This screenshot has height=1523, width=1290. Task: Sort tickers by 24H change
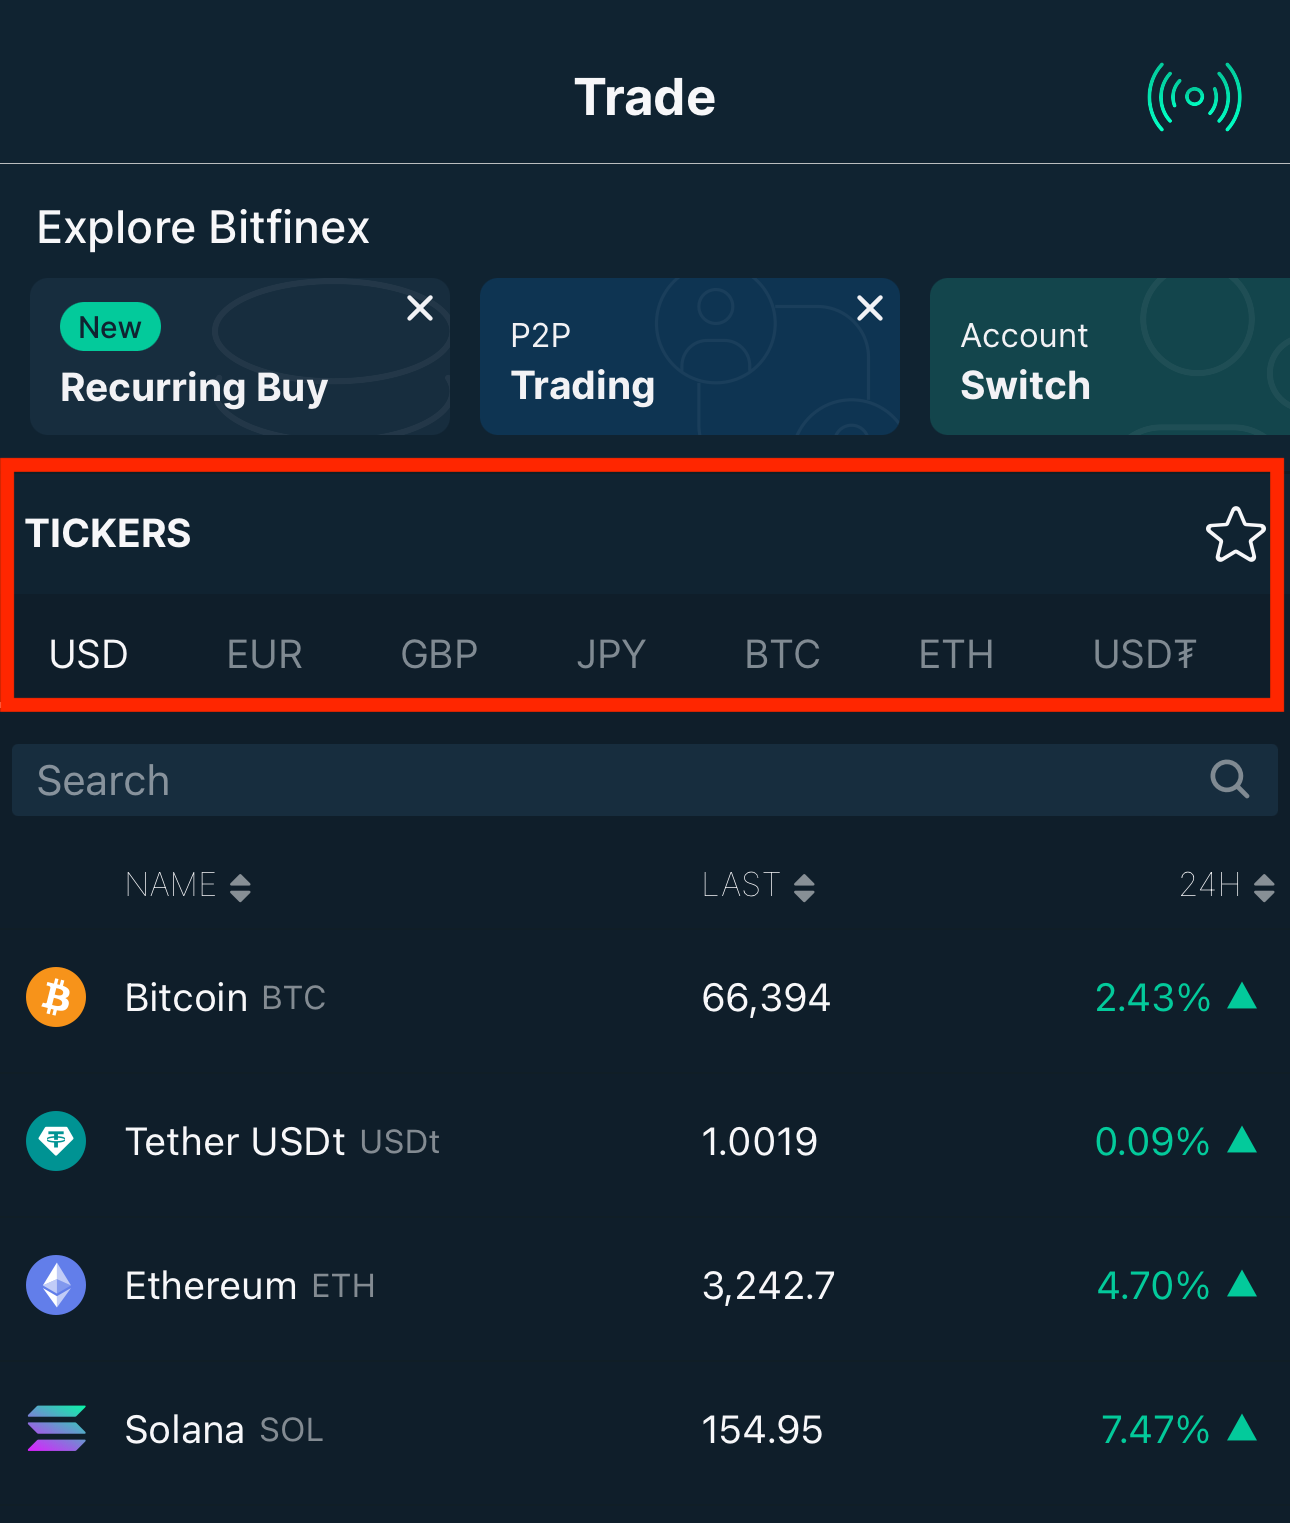(1226, 885)
